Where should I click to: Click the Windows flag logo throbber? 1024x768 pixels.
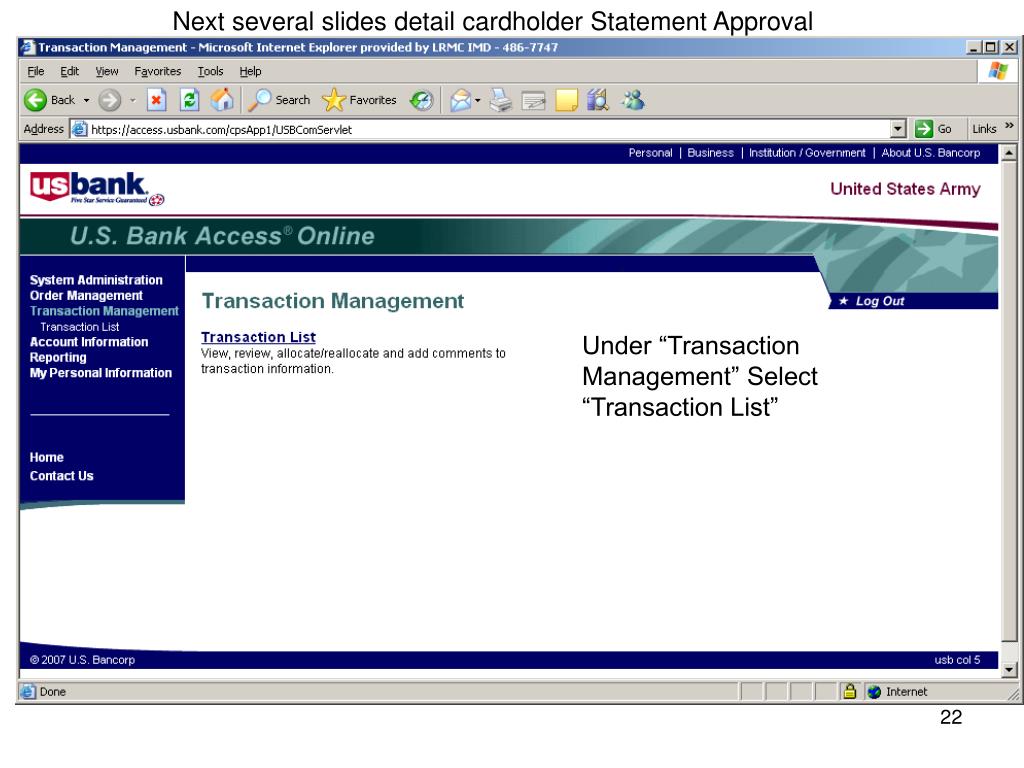point(998,71)
